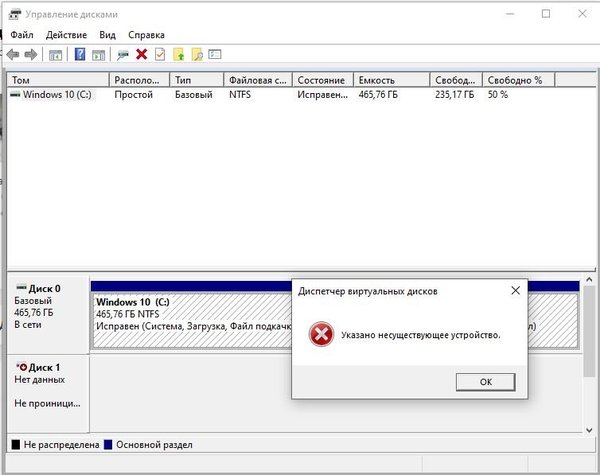The width and height of the screenshot is (600, 475).
Task: Toggle the show/hide console tree icon
Action: click(55, 55)
